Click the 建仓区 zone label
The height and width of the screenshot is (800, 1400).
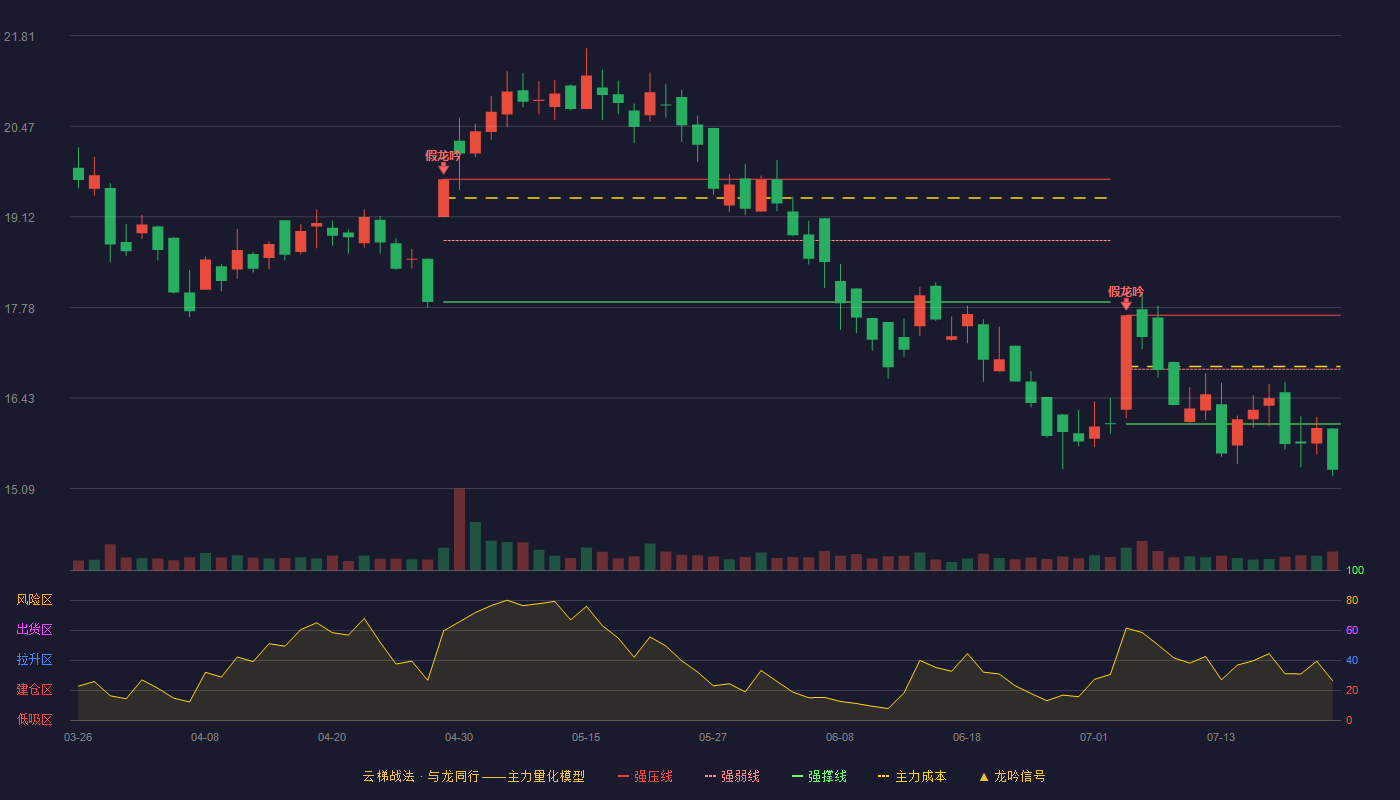[34, 690]
